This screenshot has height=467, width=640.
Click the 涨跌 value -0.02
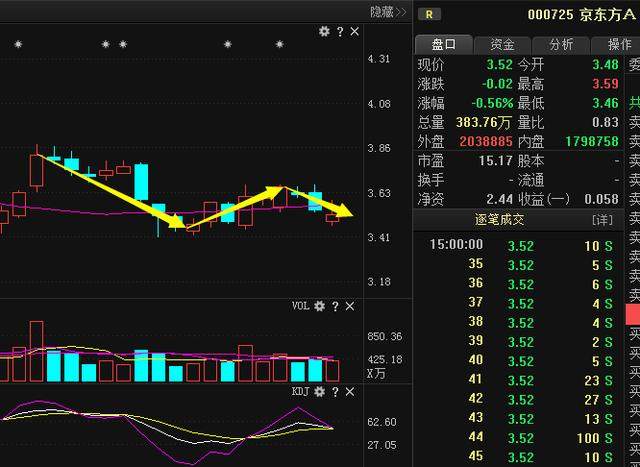(497, 84)
